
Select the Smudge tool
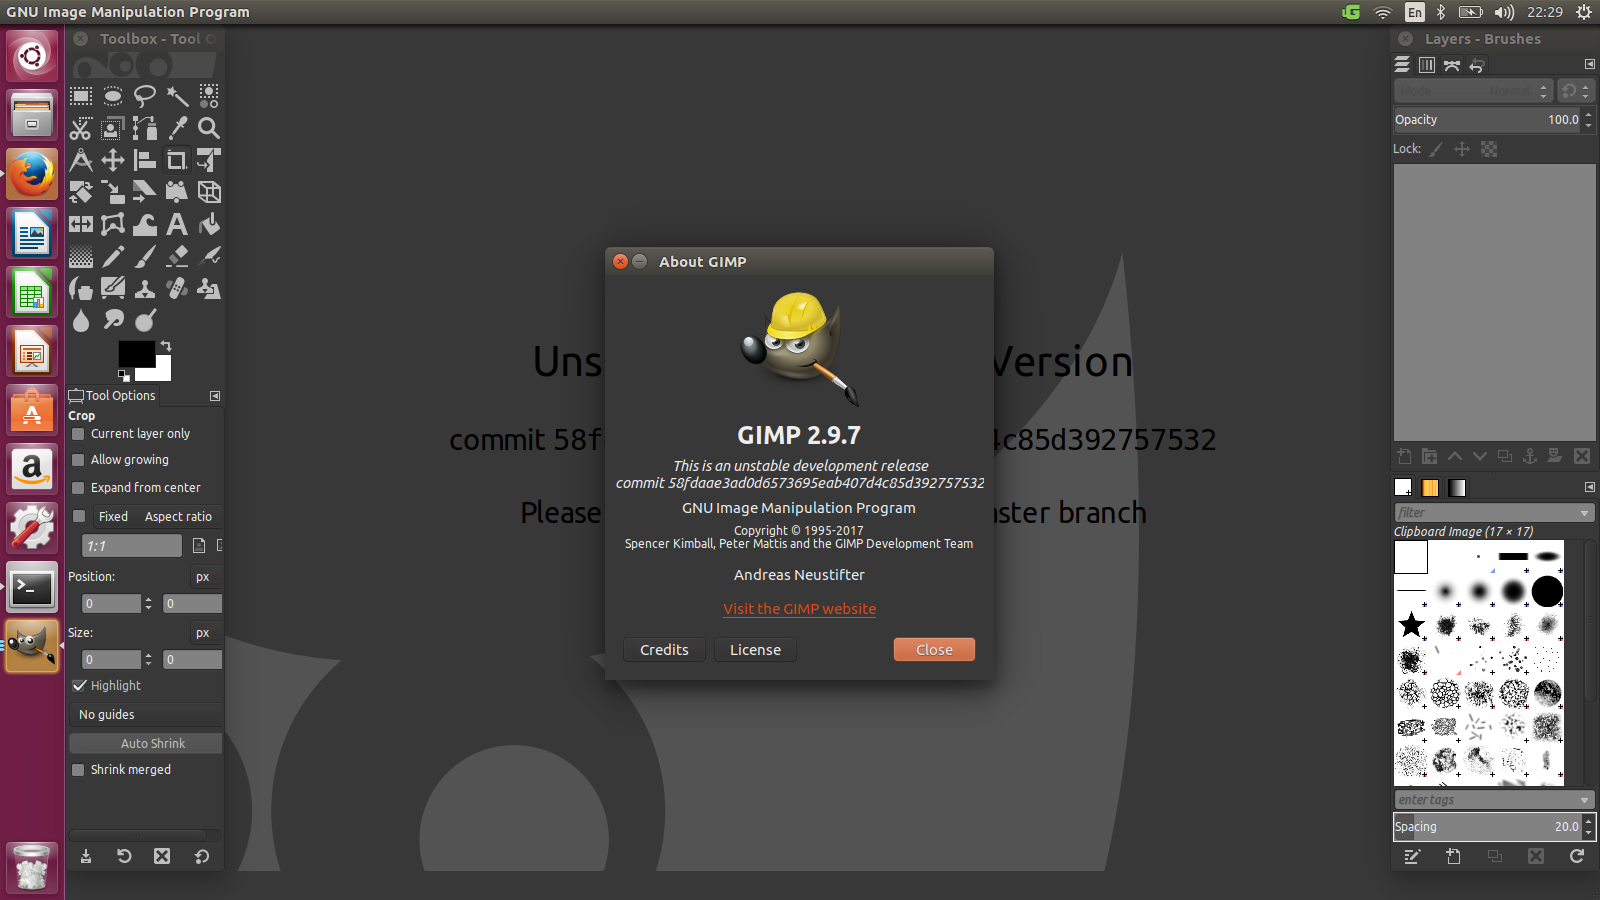coord(113,320)
